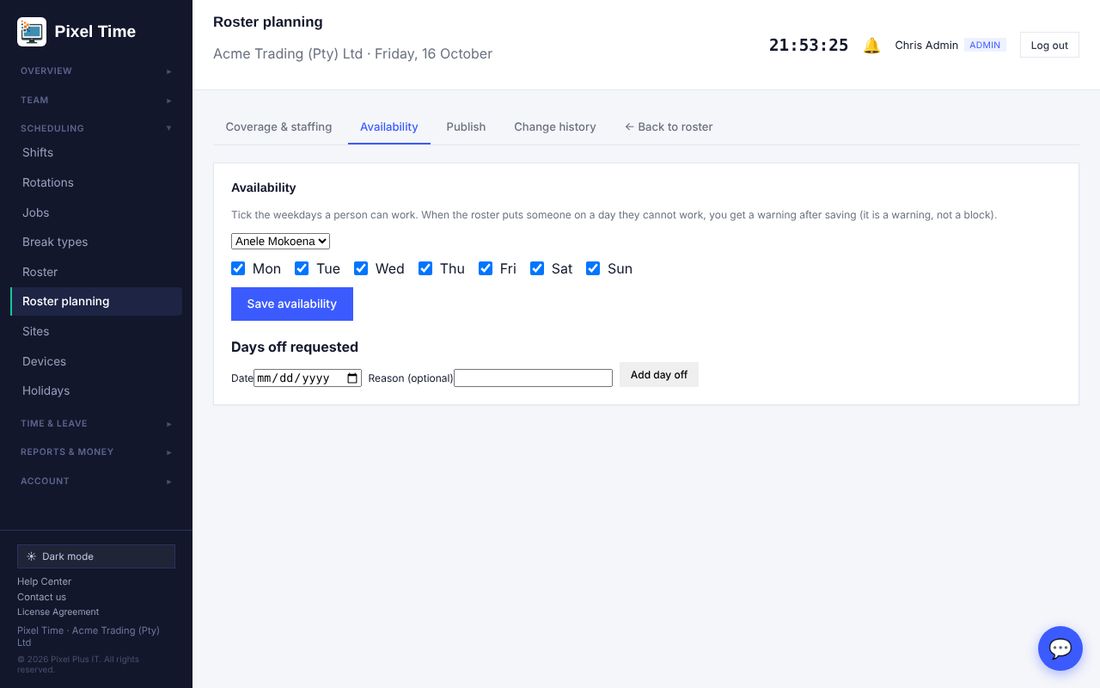
Task: Click the Reason (optional) text field
Action: click(x=533, y=378)
